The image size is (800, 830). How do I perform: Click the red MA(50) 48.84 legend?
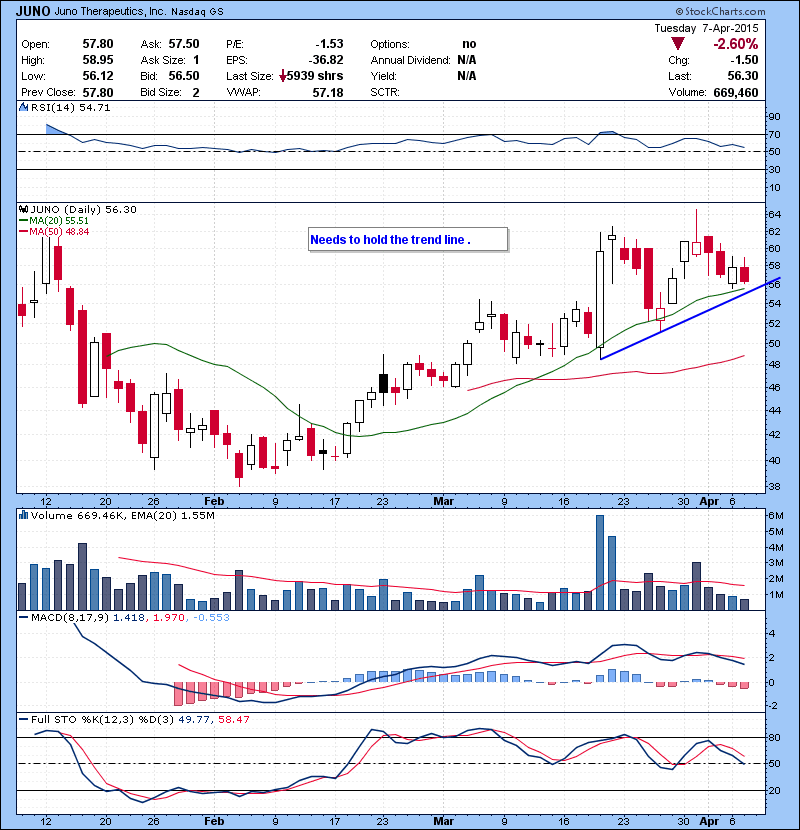pyautogui.click(x=54, y=232)
